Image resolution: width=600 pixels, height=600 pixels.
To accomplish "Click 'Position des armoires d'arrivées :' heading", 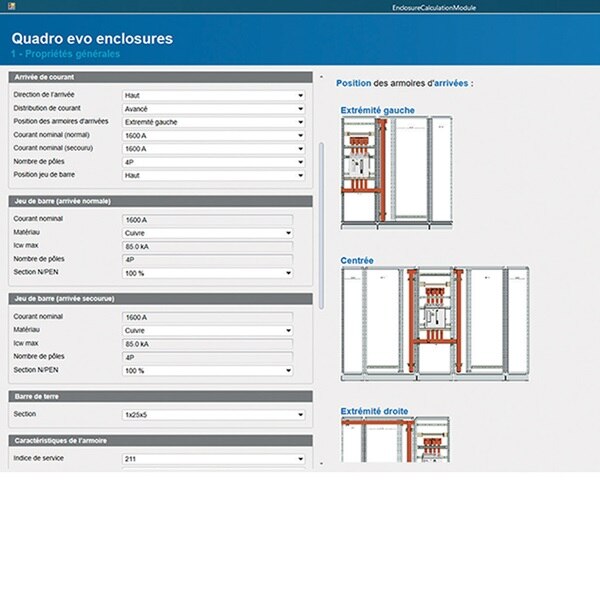I will click(404, 83).
